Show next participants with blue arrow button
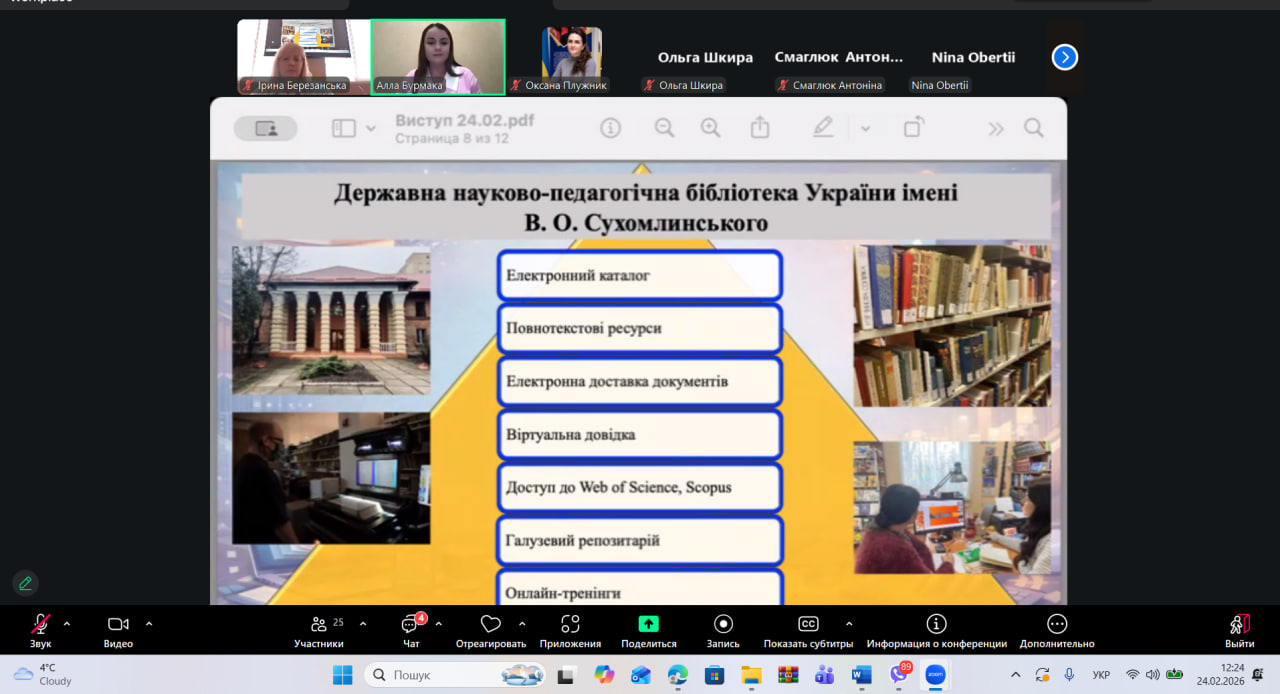This screenshot has height=694, width=1280. (x=1064, y=57)
